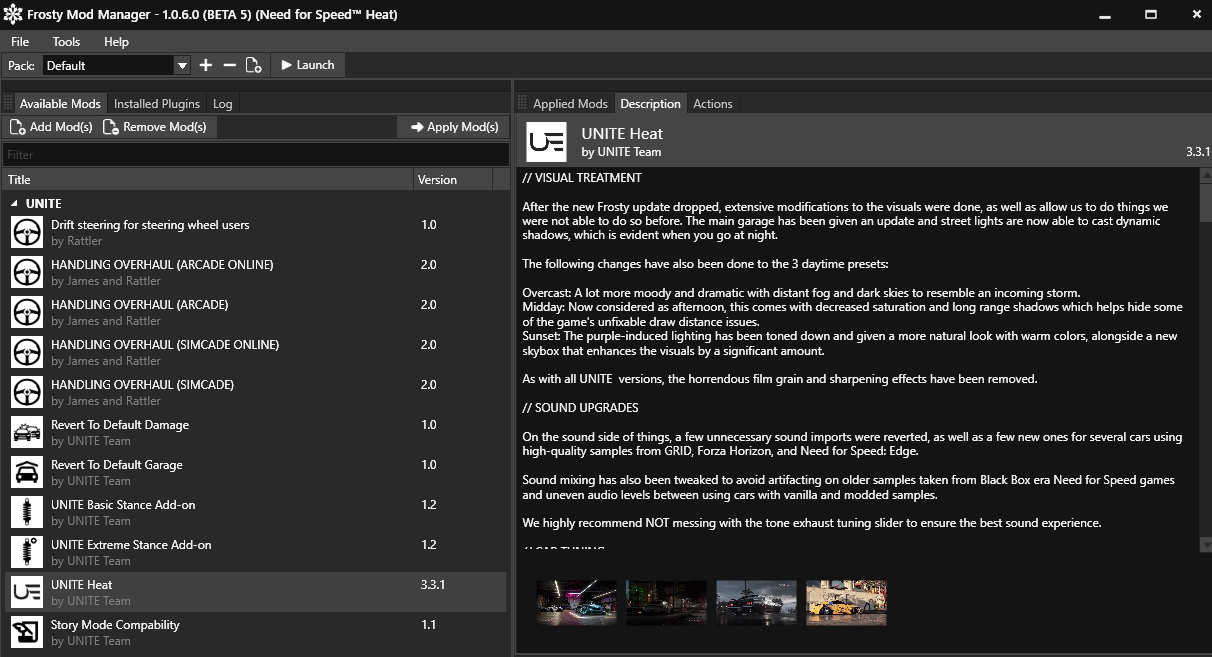Click the car icon for Revert To Default Garage
Viewport: 1212px width, 657px height.
tap(27, 473)
